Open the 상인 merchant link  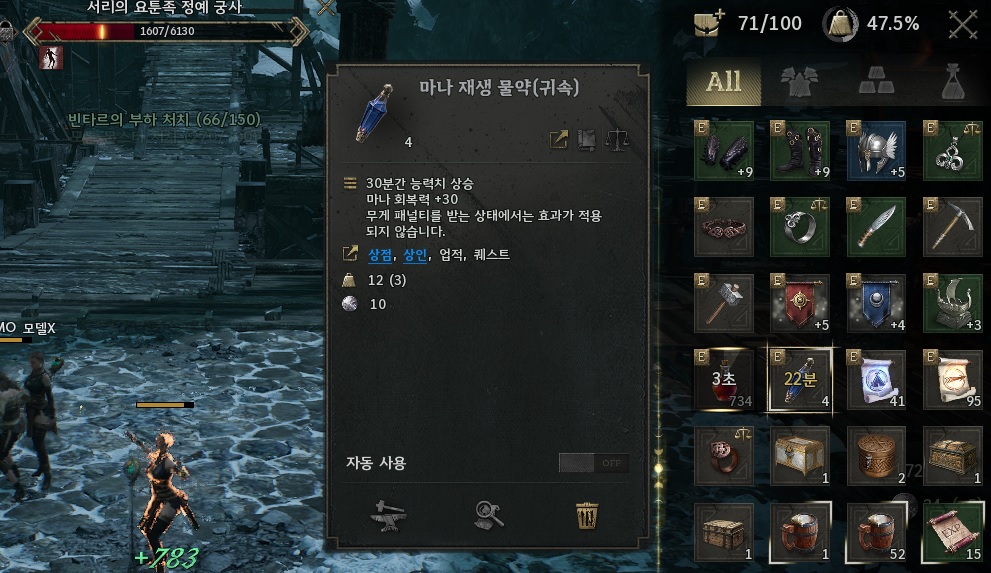click(415, 255)
